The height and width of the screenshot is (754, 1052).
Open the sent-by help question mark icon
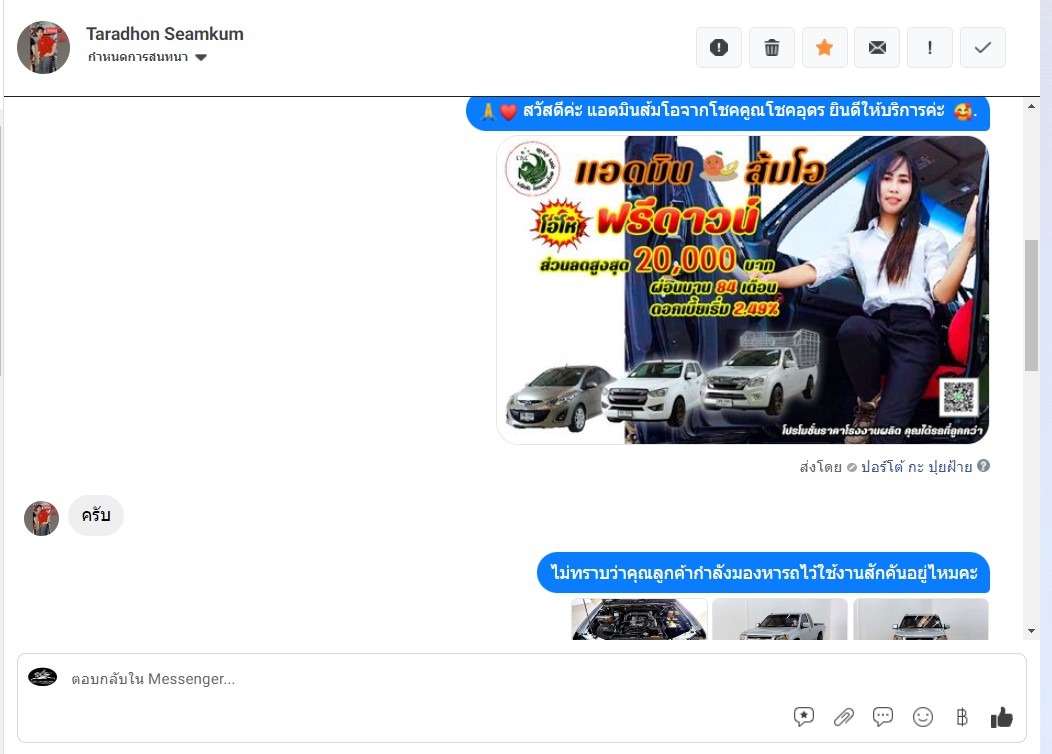pyautogui.click(x=984, y=466)
